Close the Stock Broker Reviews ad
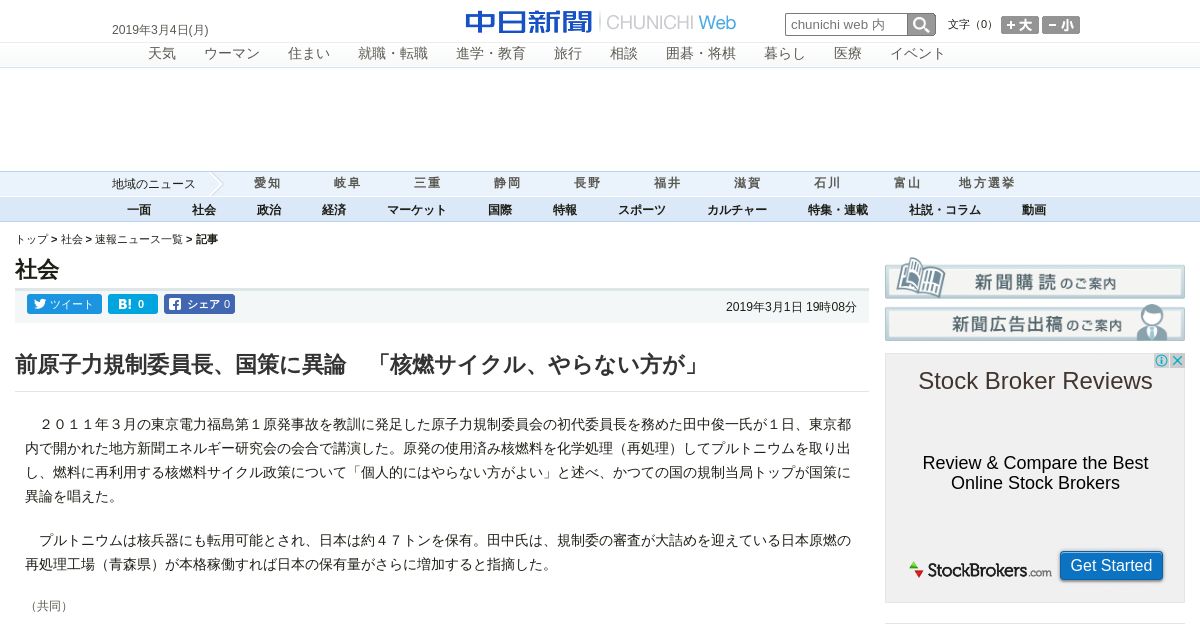Viewport: 1200px width, 630px height. (x=1177, y=361)
